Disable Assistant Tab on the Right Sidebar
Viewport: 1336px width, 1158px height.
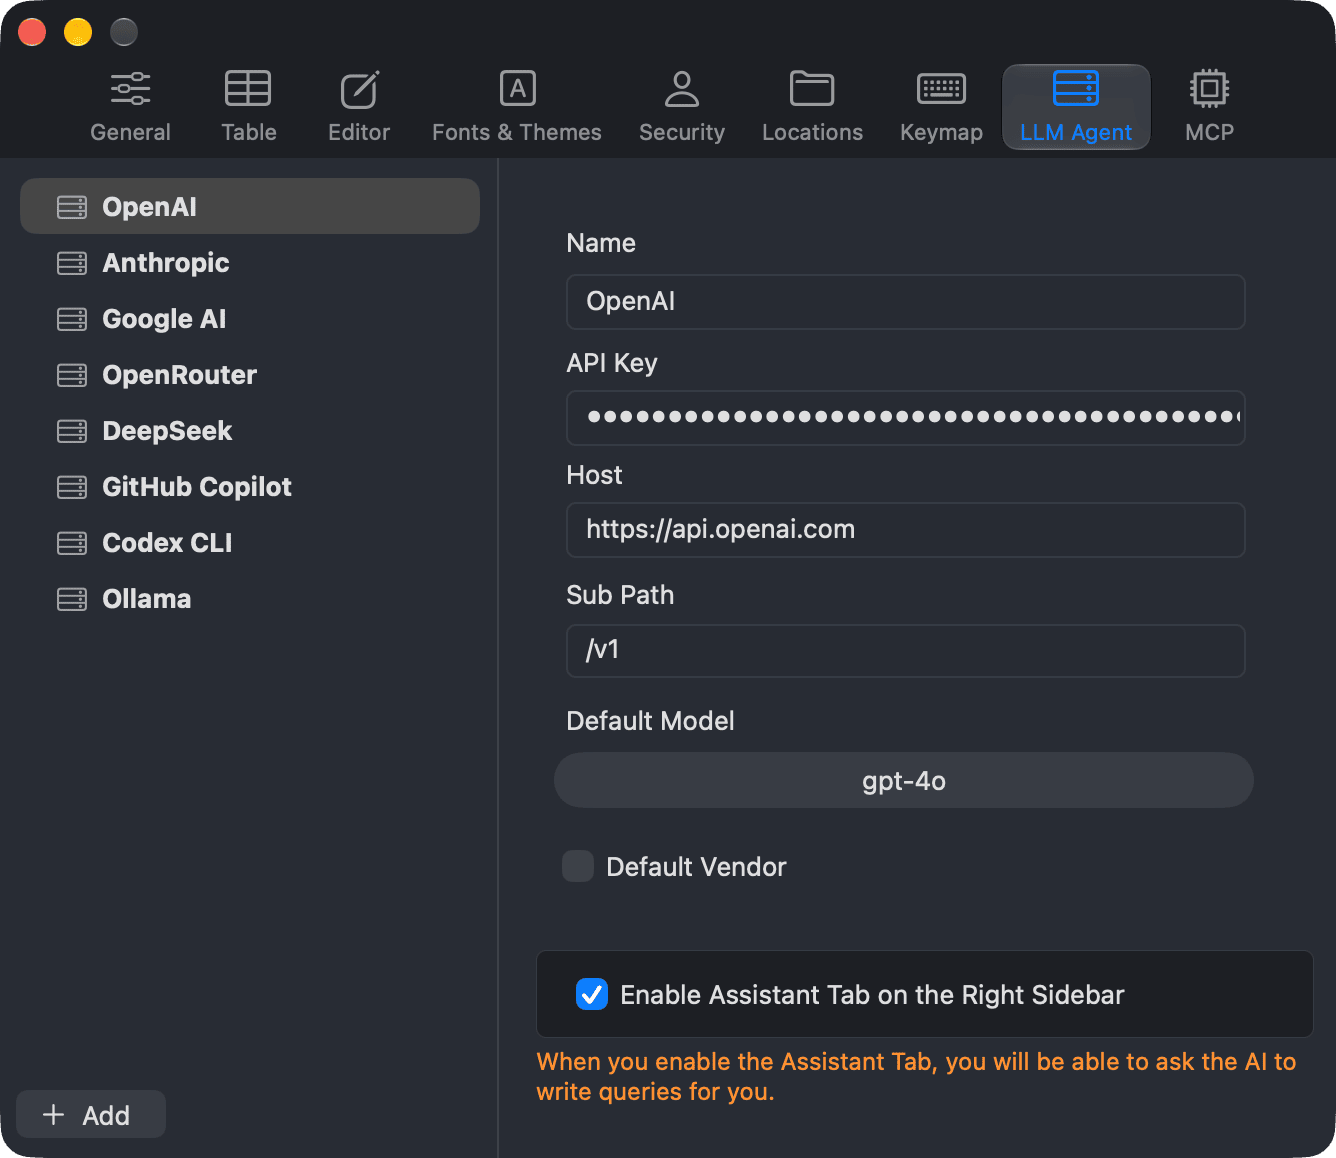[x=592, y=994]
